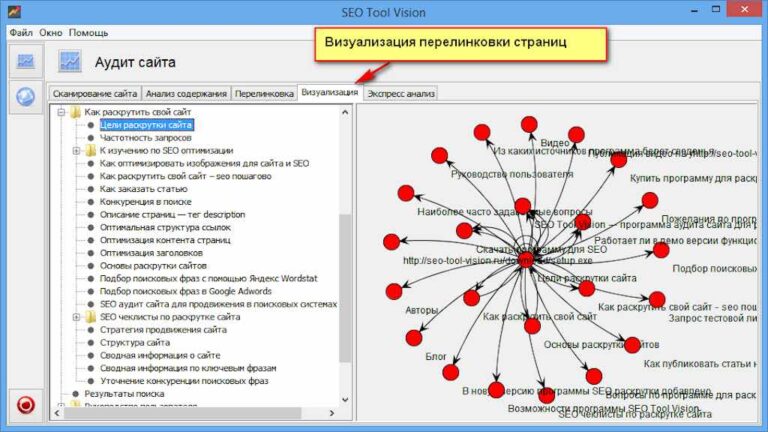Switch to Перелинковка tab
The image size is (768, 432).
264,94
